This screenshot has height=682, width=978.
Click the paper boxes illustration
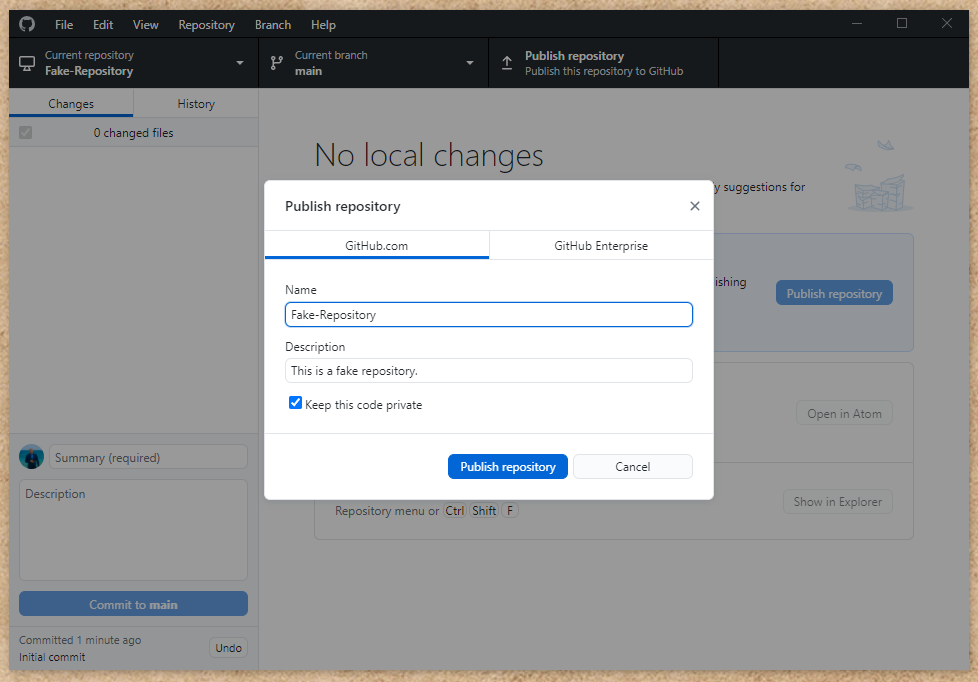click(x=879, y=177)
